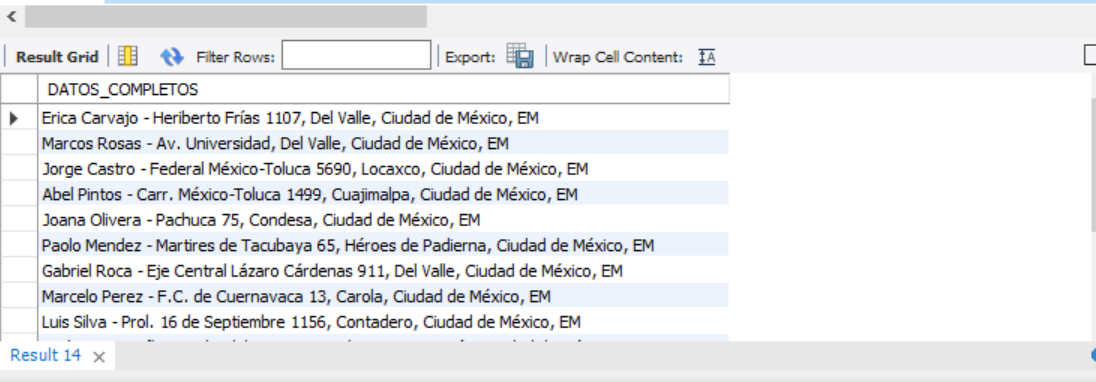
Task: Click the refresh results icon
Action: tap(171, 57)
